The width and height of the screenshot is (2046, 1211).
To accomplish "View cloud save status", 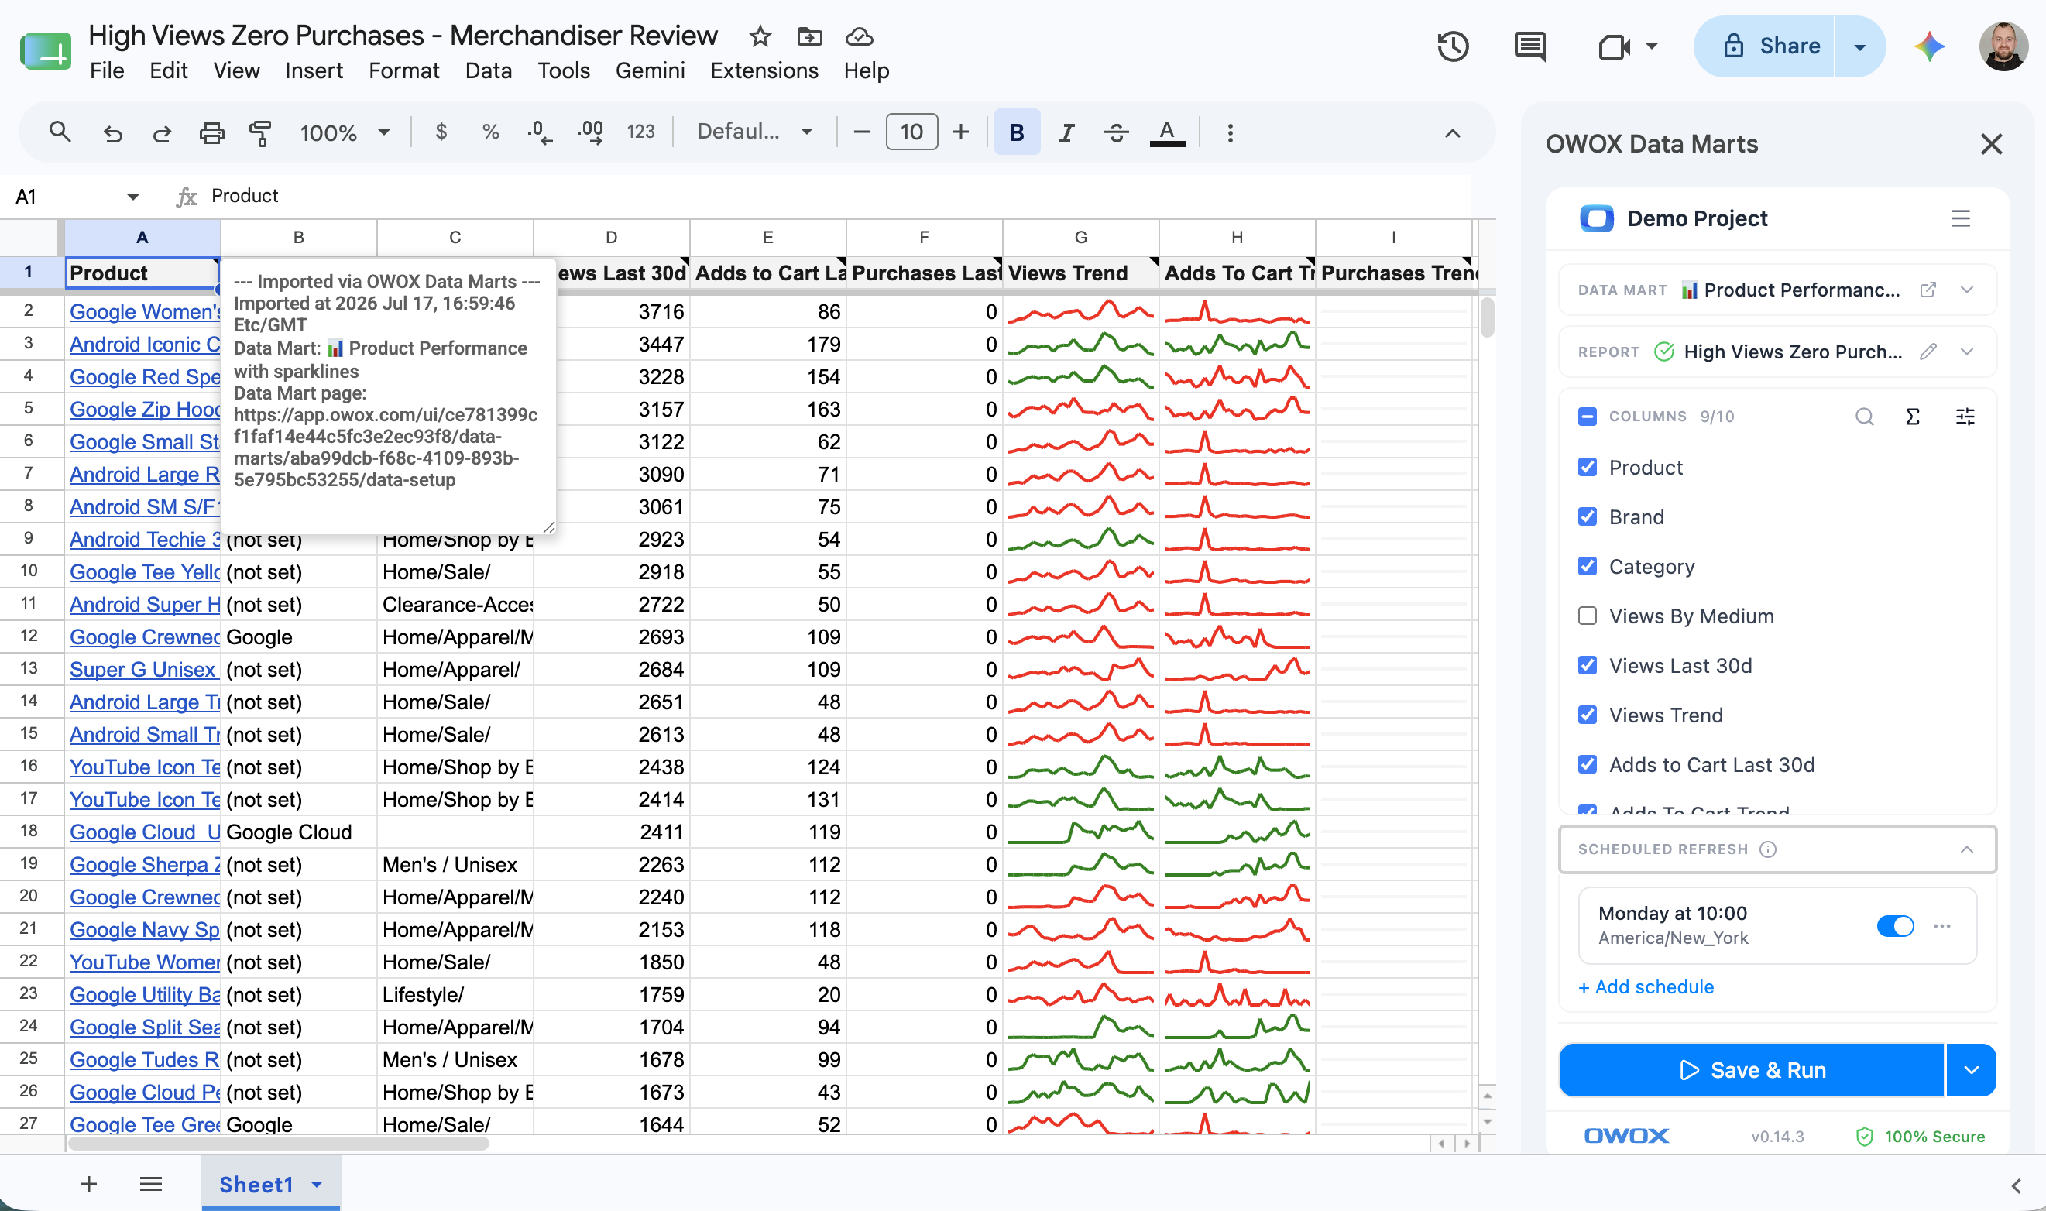I will point(860,37).
